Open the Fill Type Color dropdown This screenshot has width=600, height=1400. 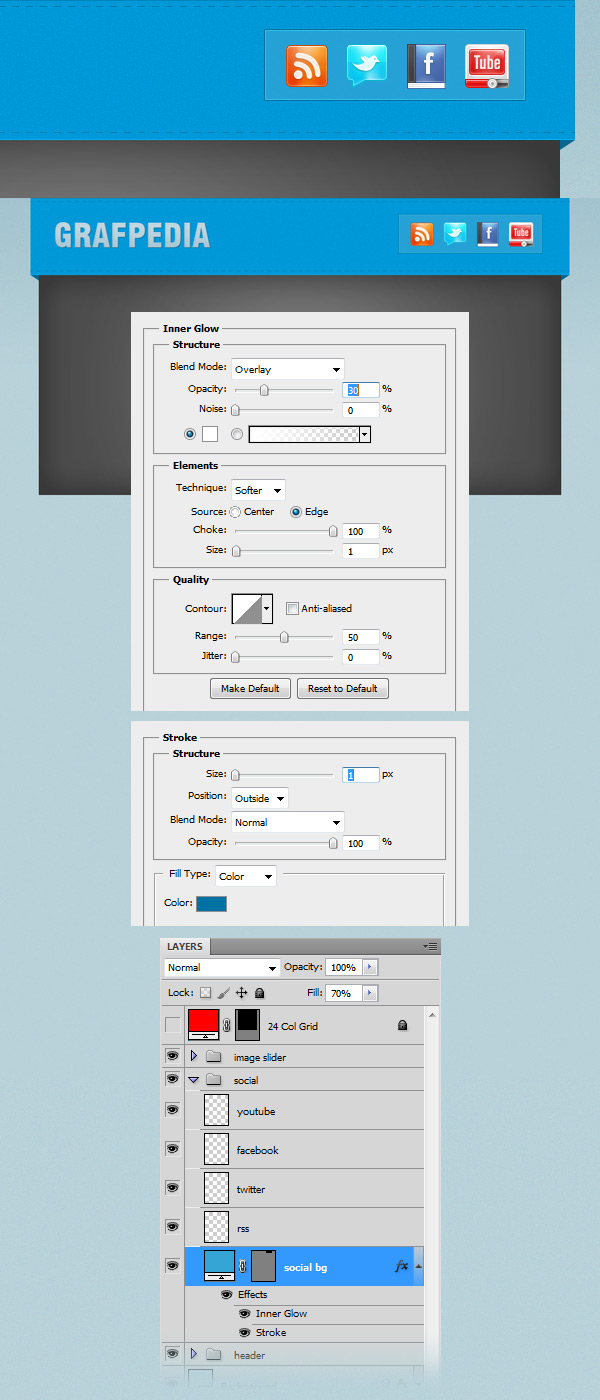pyautogui.click(x=246, y=876)
